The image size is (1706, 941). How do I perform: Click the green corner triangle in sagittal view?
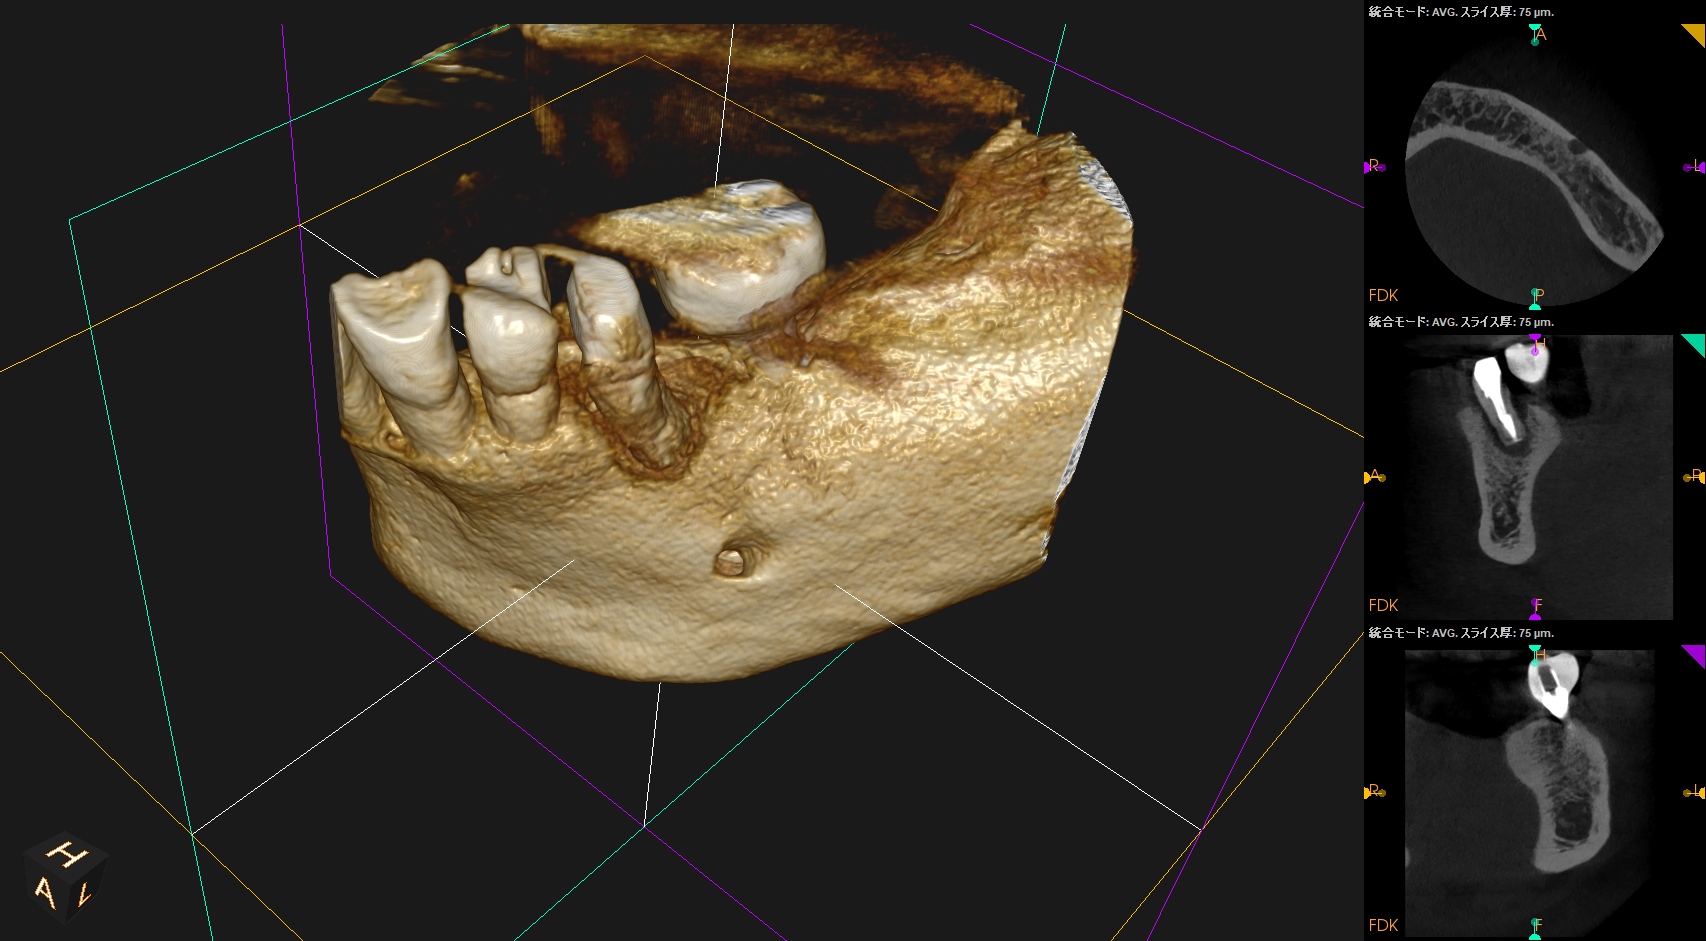coord(1695,344)
